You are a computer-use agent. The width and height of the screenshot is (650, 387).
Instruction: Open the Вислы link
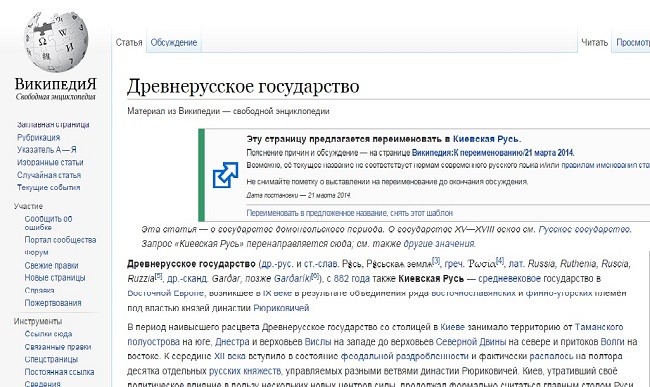318,342
